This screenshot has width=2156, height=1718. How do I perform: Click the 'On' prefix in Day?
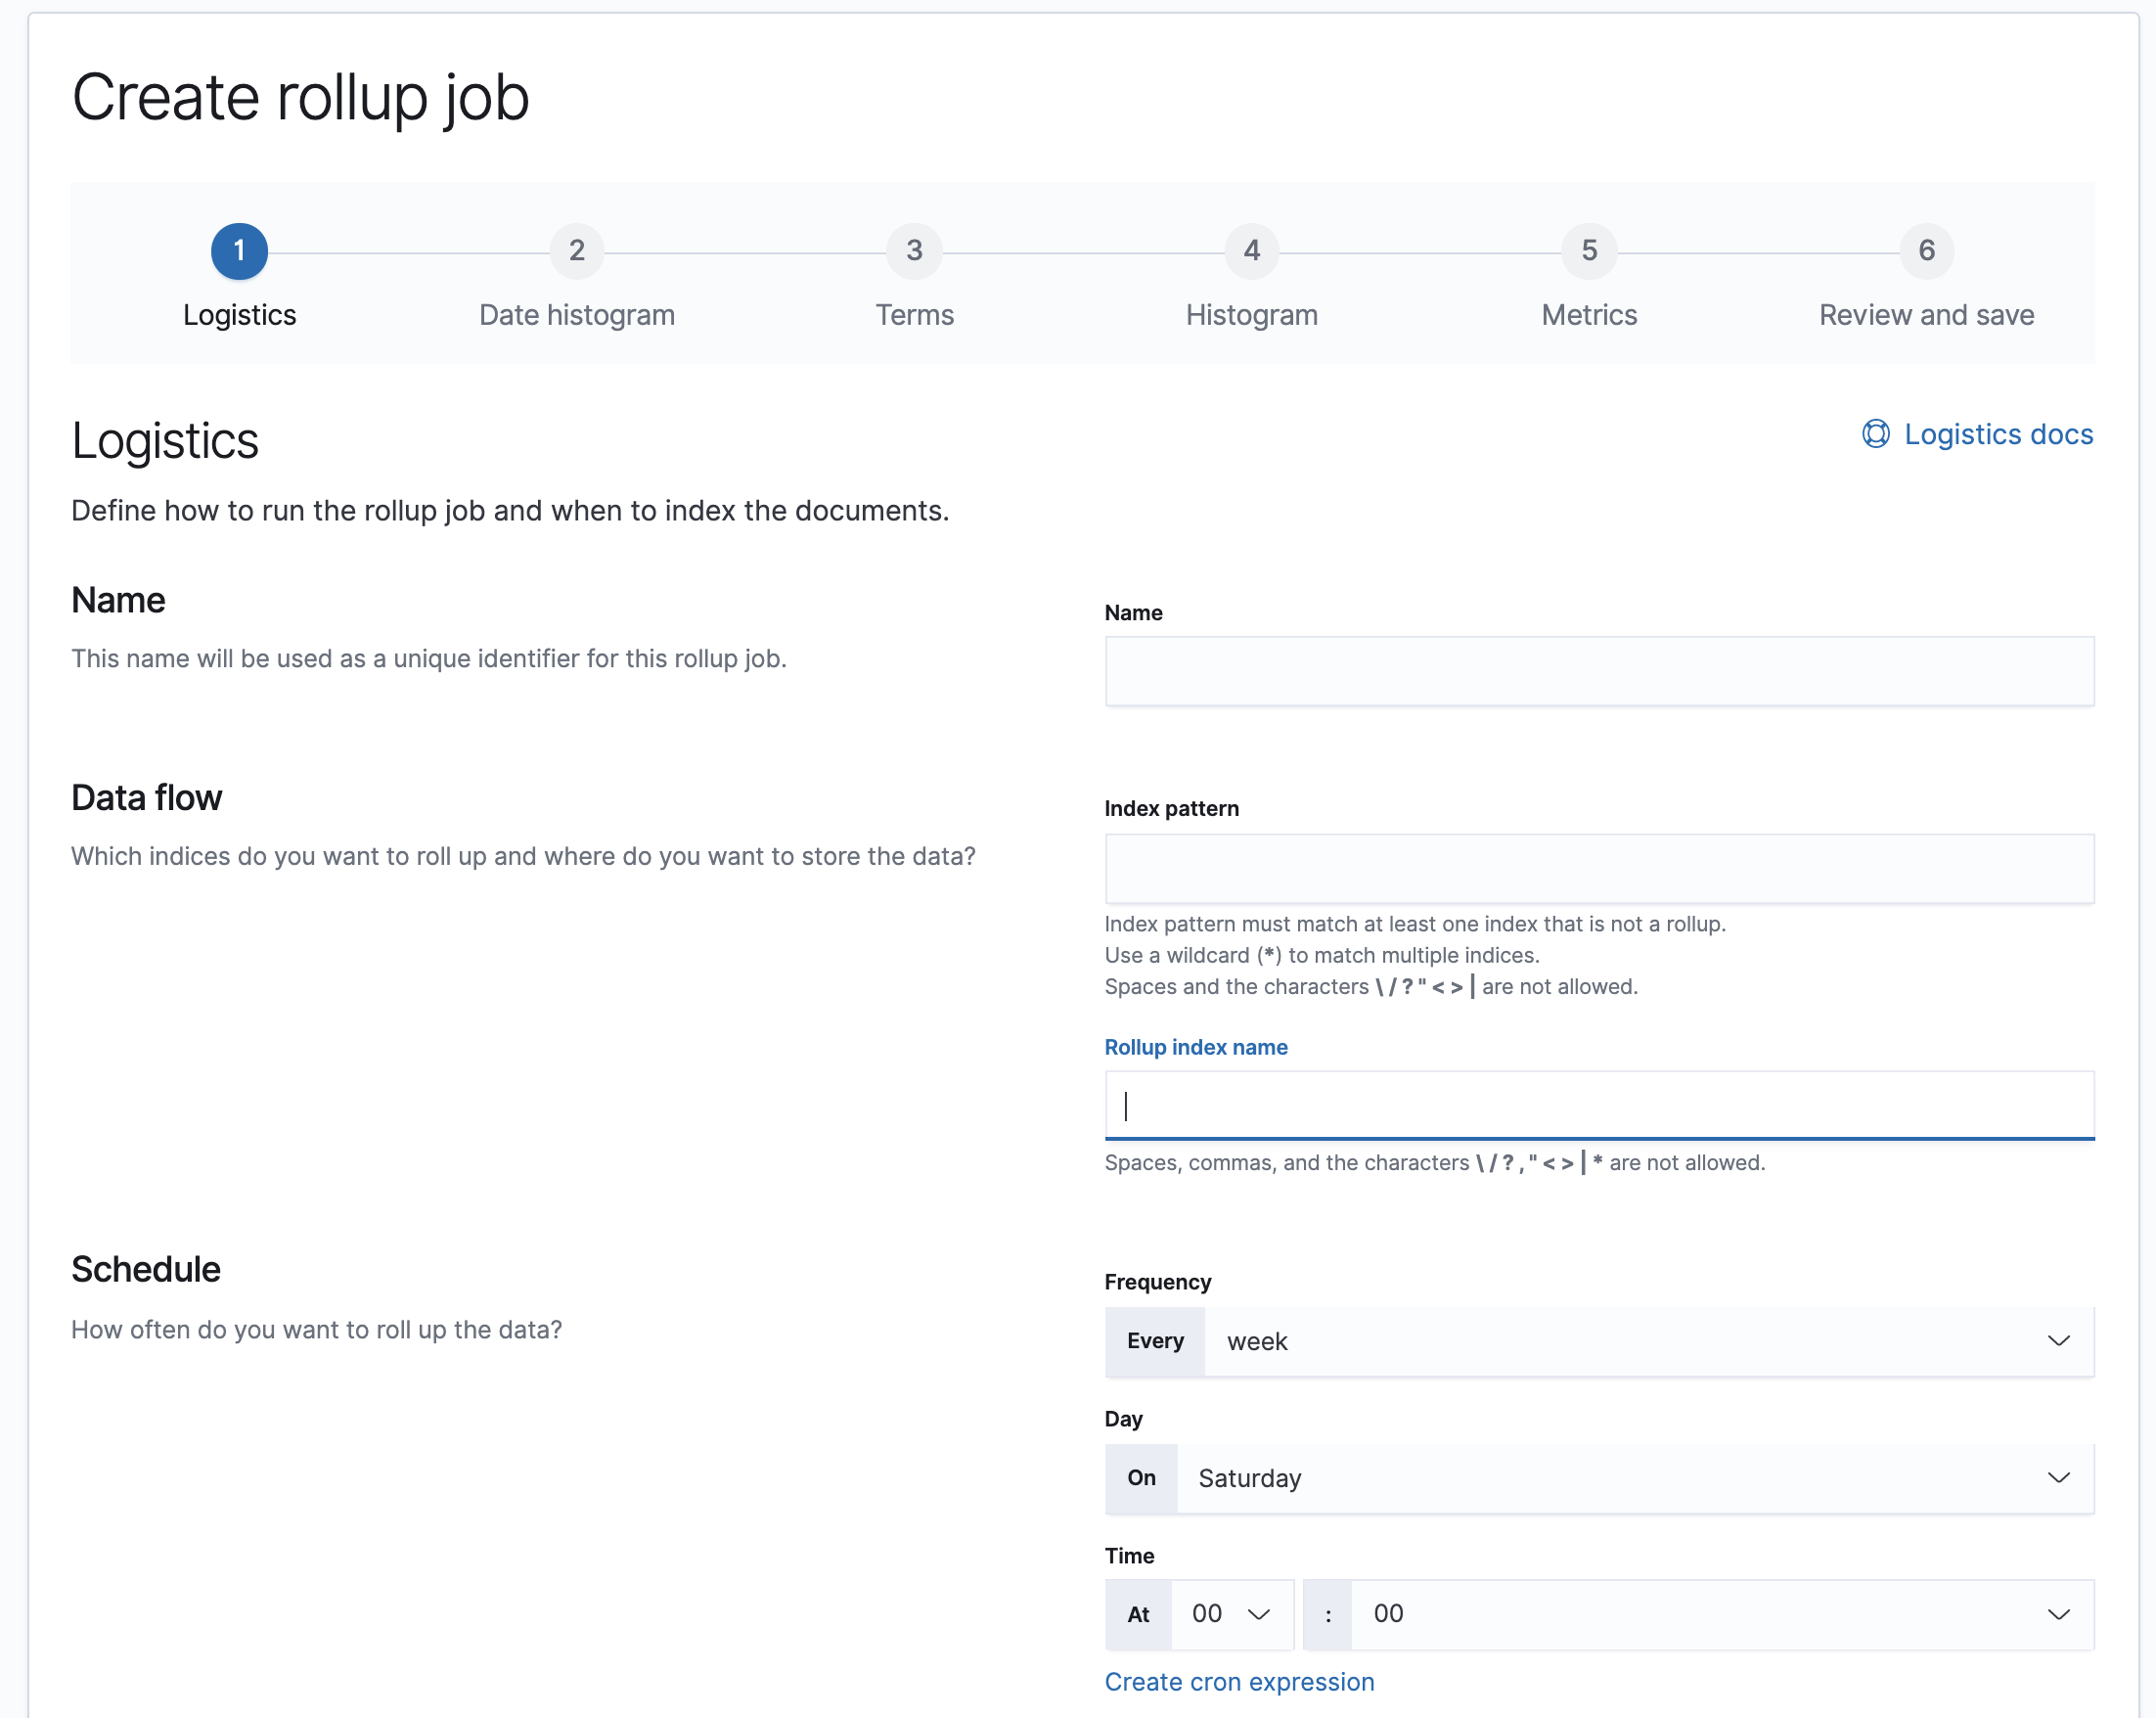[x=1141, y=1478]
